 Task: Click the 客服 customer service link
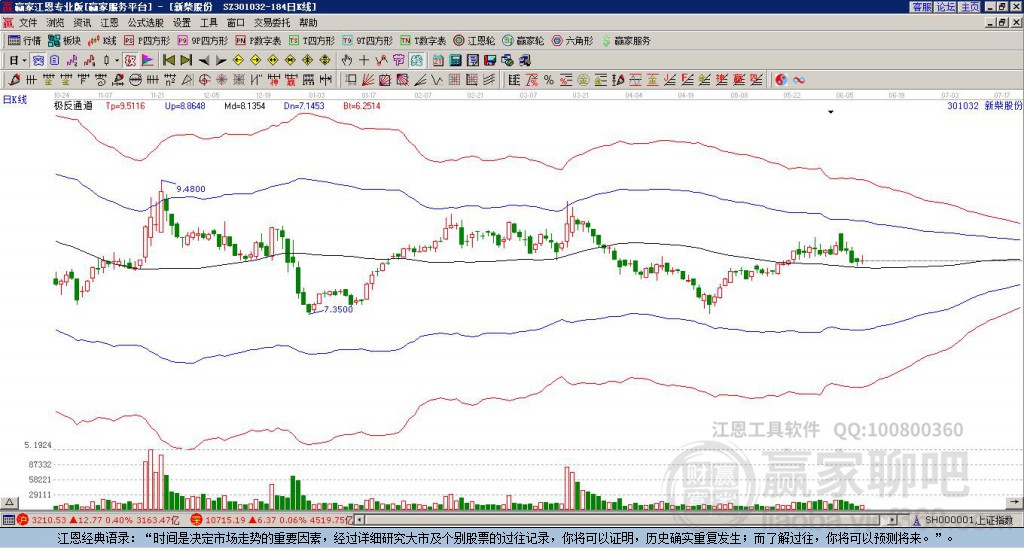click(x=921, y=7)
